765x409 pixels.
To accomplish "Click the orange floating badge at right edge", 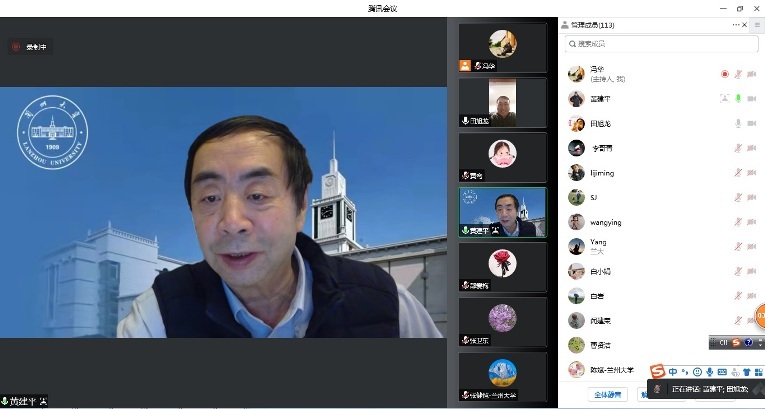I will coord(760,316).
